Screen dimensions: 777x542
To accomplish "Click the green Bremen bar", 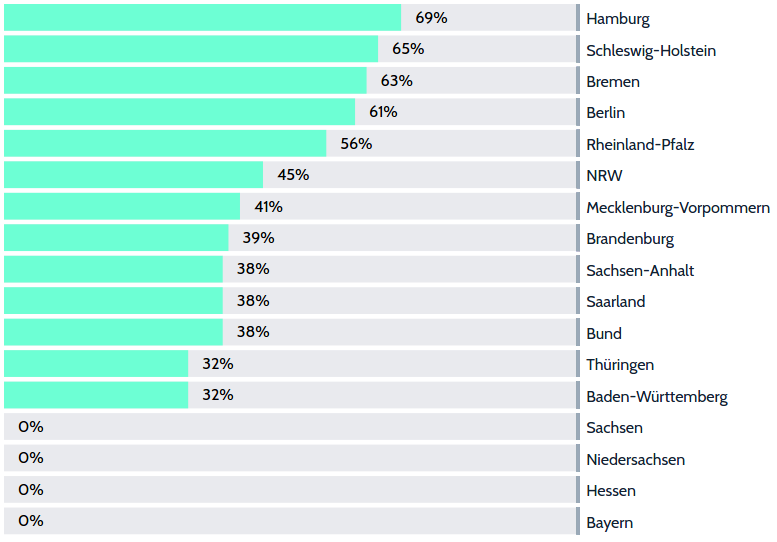I will pyautogui.click(x=185, y=81).
